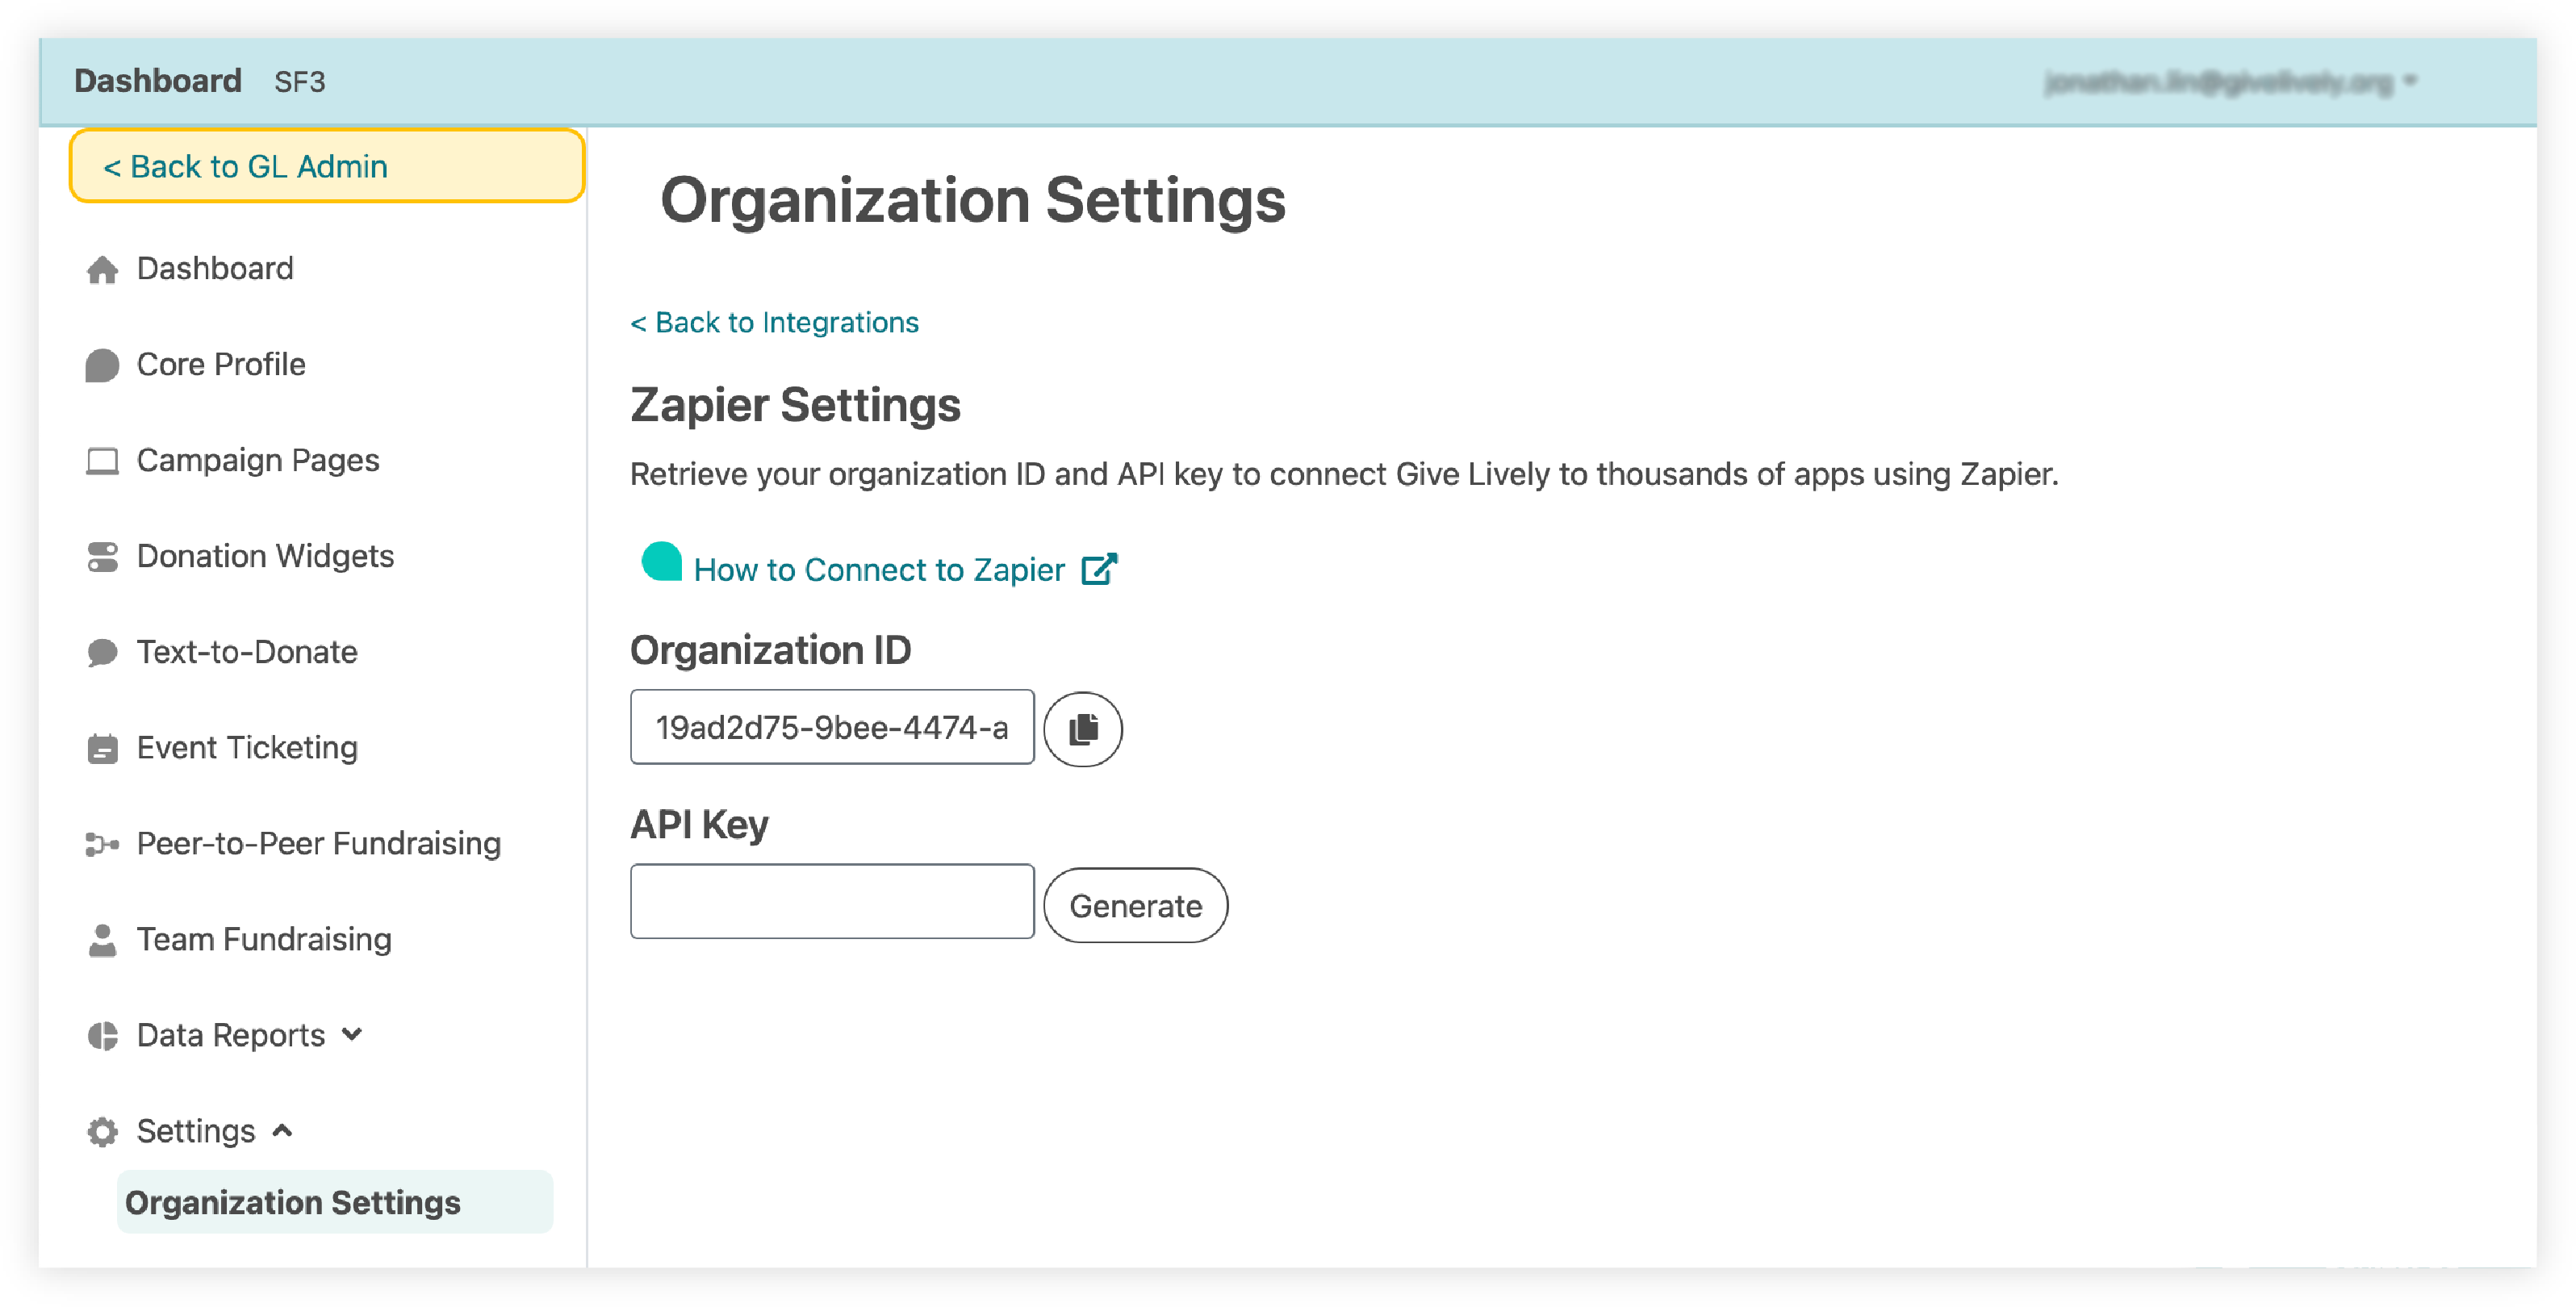Open Campaign Pages from sidebar

[258, 460]
